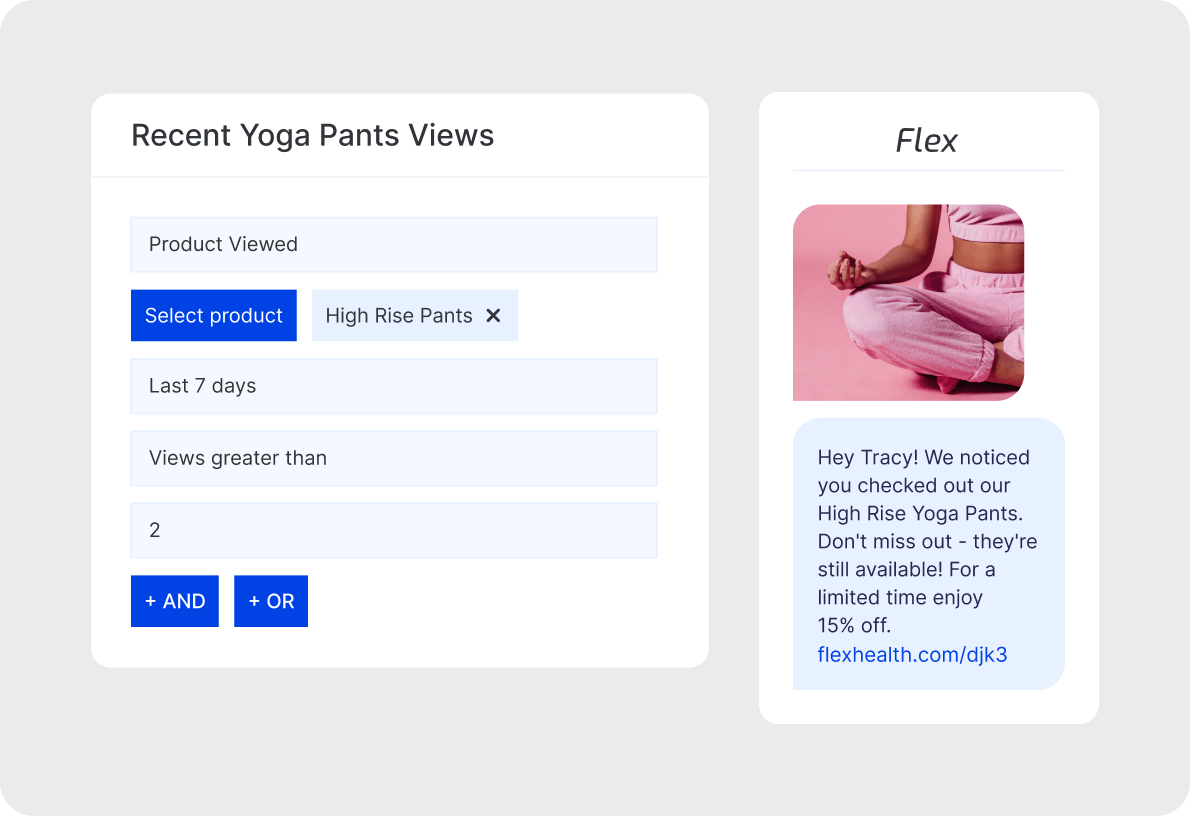Remove the High Rise Pants tag
The image size is (1190, 816).
(x=493, y=315)
